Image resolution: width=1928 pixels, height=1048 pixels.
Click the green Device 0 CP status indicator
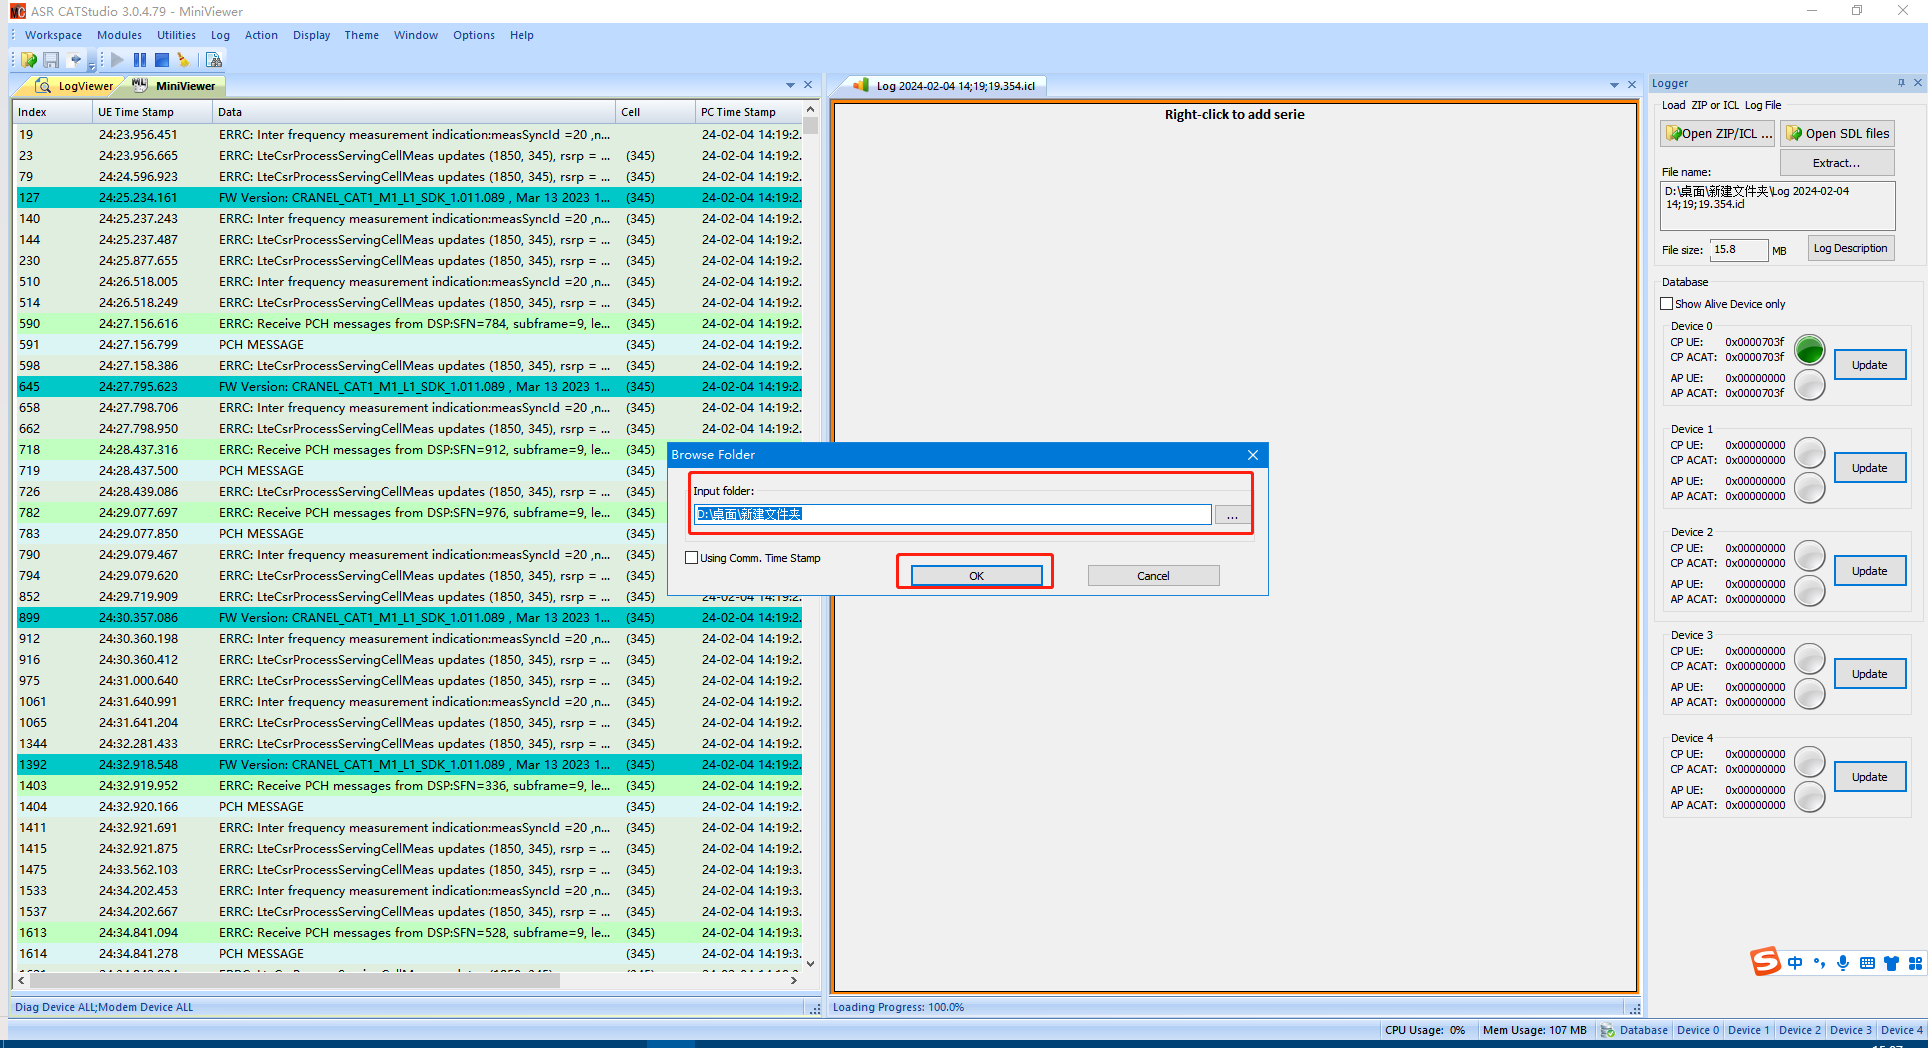[1809, 350]
